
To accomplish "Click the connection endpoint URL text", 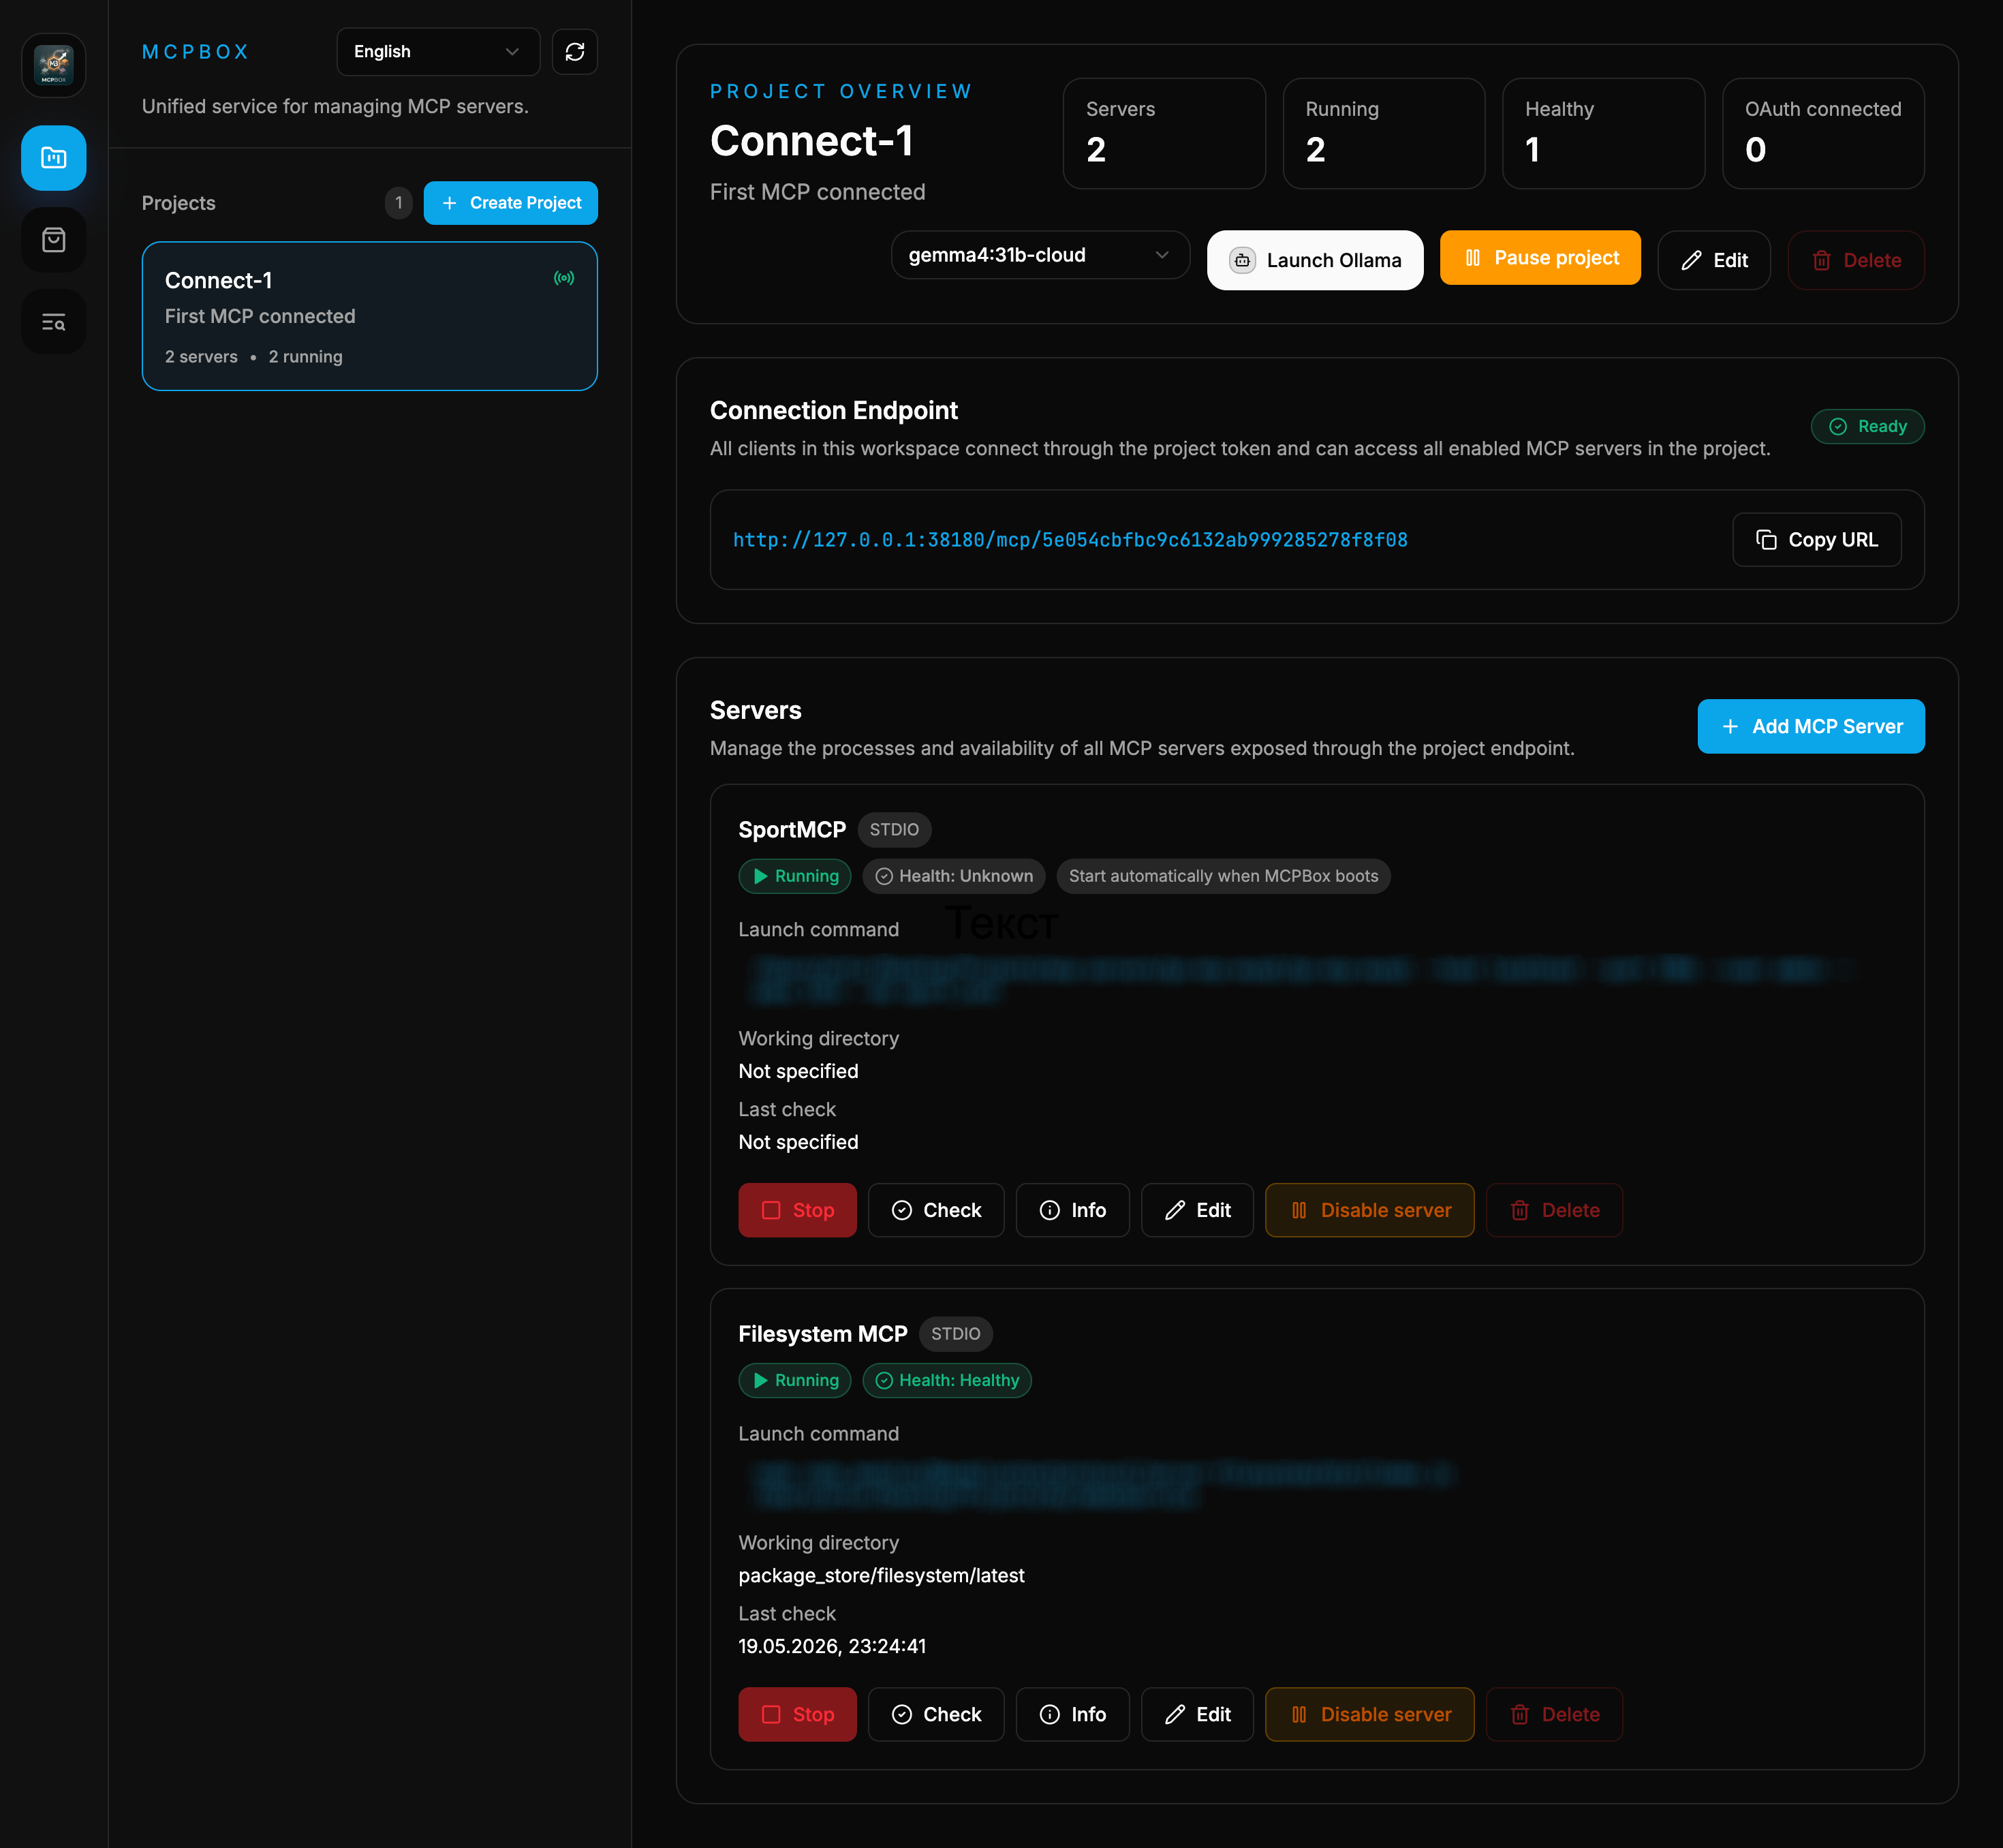I will click(1070, 540).
